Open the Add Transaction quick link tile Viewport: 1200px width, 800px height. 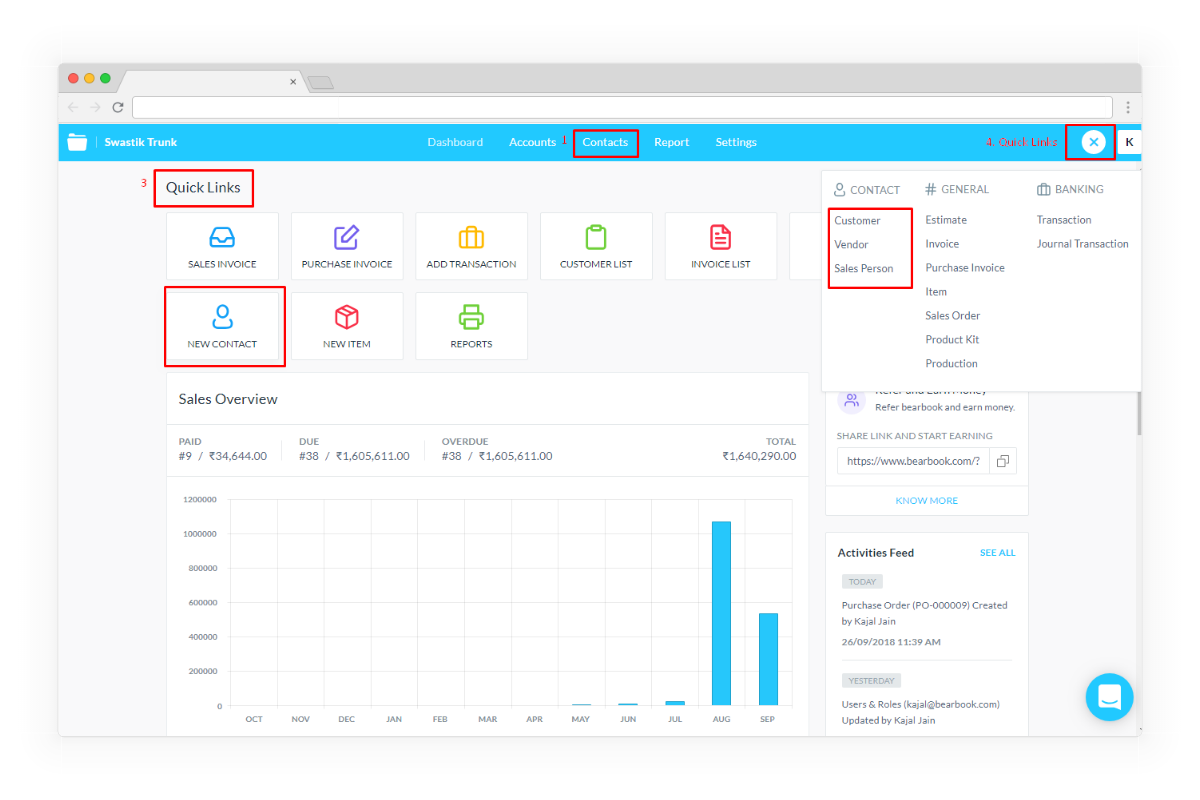point(471,246)
